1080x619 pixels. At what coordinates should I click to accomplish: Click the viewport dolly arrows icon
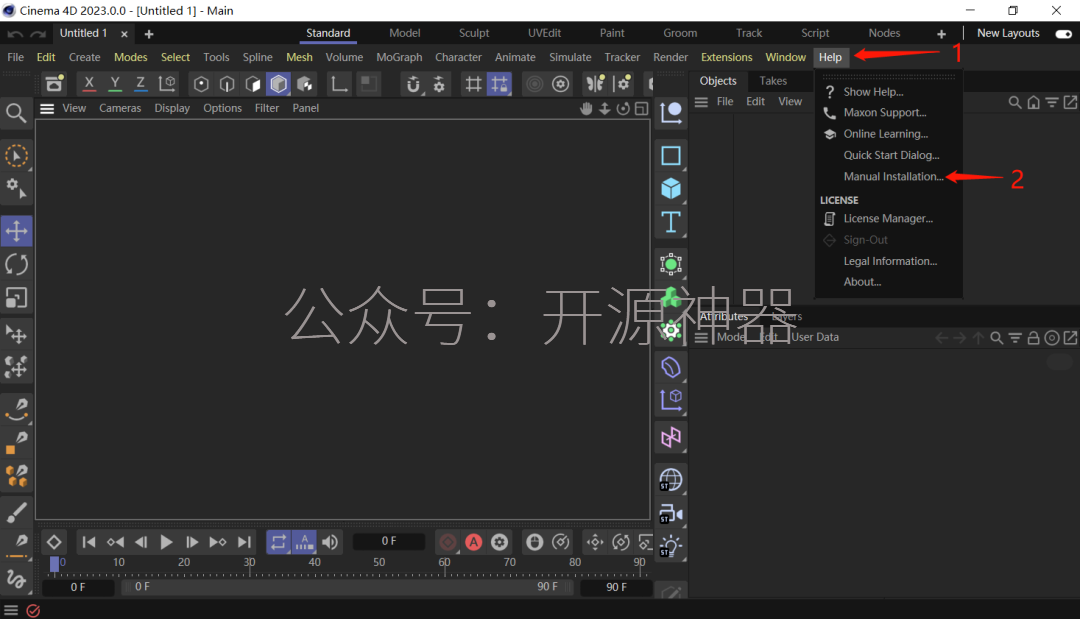click(x=605, y=108)
